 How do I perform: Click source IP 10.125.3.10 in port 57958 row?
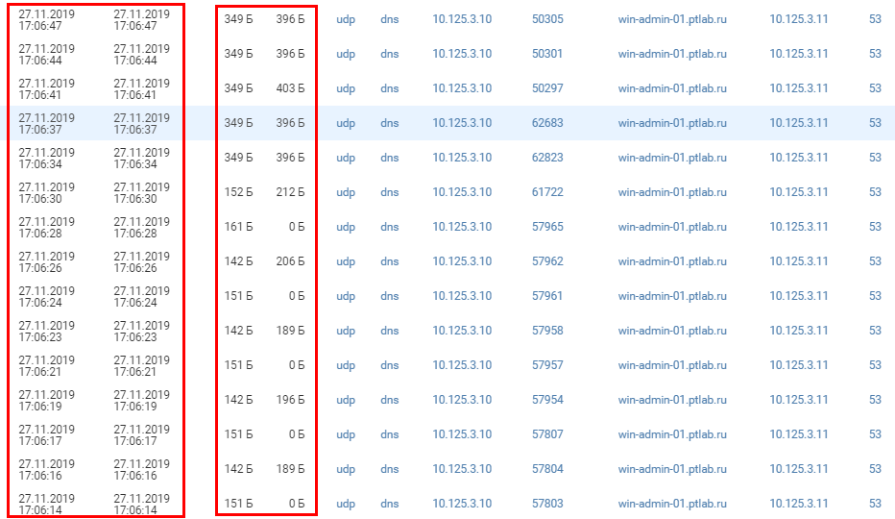click(462, 330)
